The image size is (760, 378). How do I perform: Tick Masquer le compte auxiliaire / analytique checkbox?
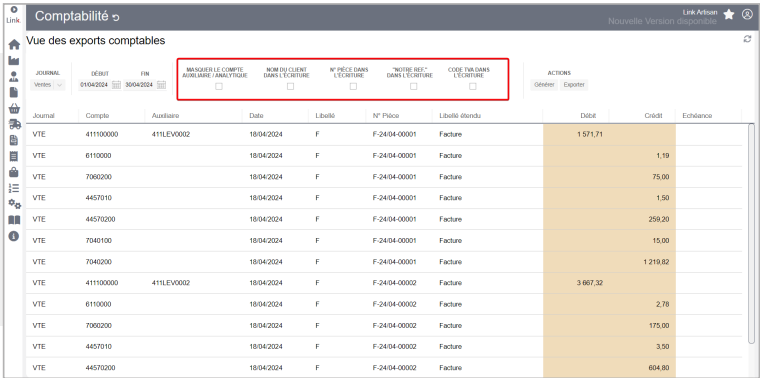[x=219, y=86]
